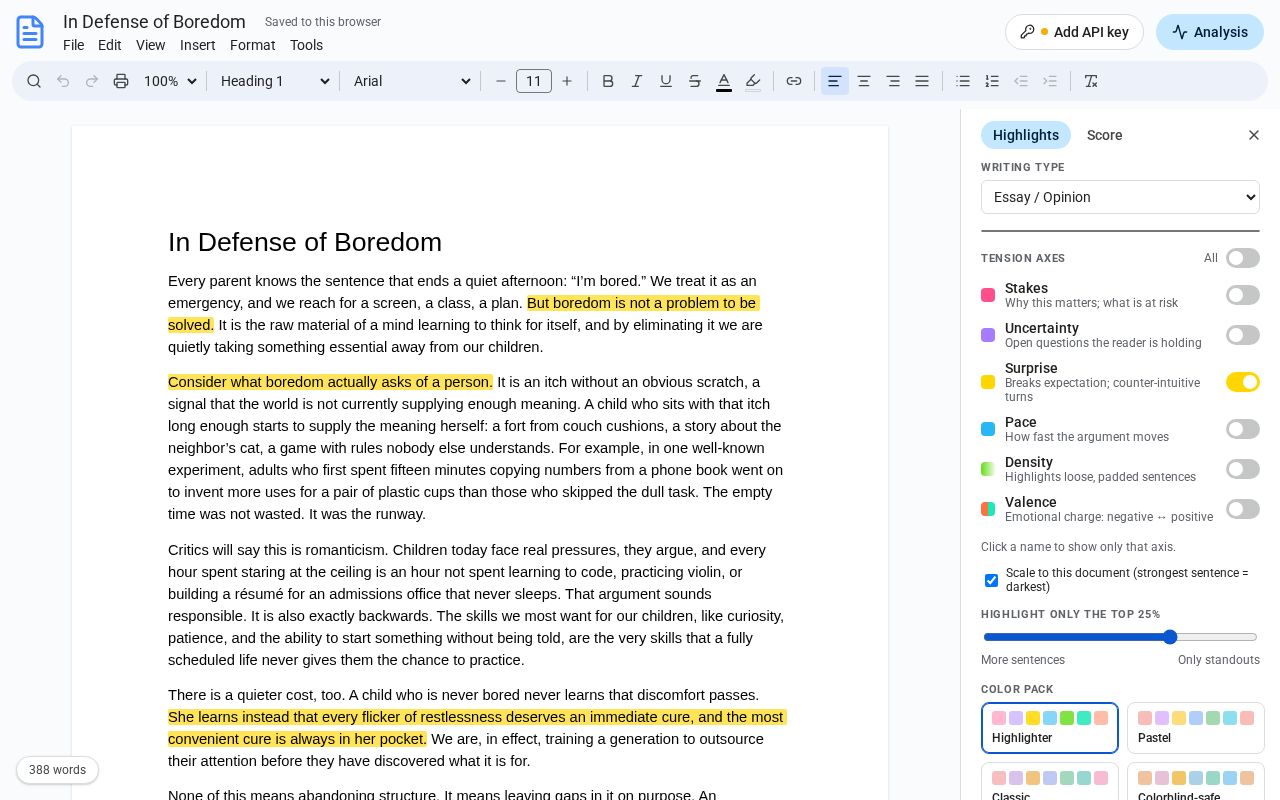Open the zoom level dropdown
1280x800 pixels.
pos(170,81)
